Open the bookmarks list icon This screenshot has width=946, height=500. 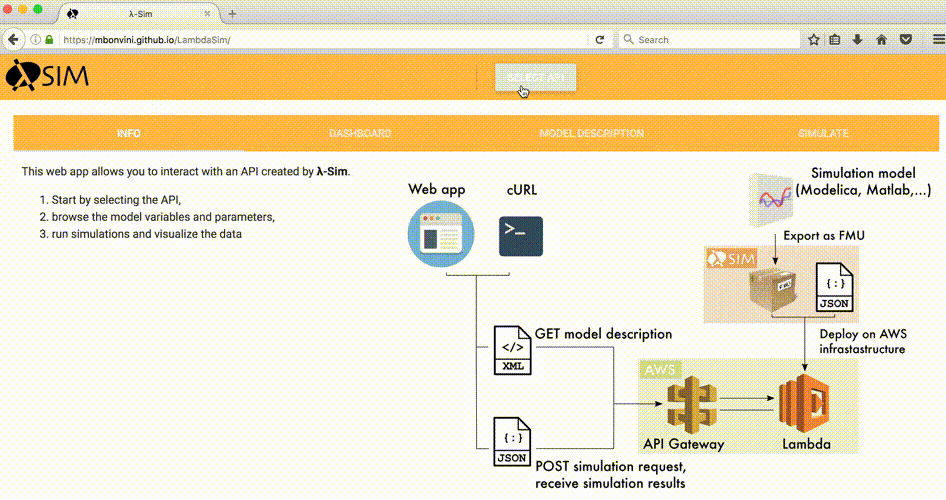[835, 40]
